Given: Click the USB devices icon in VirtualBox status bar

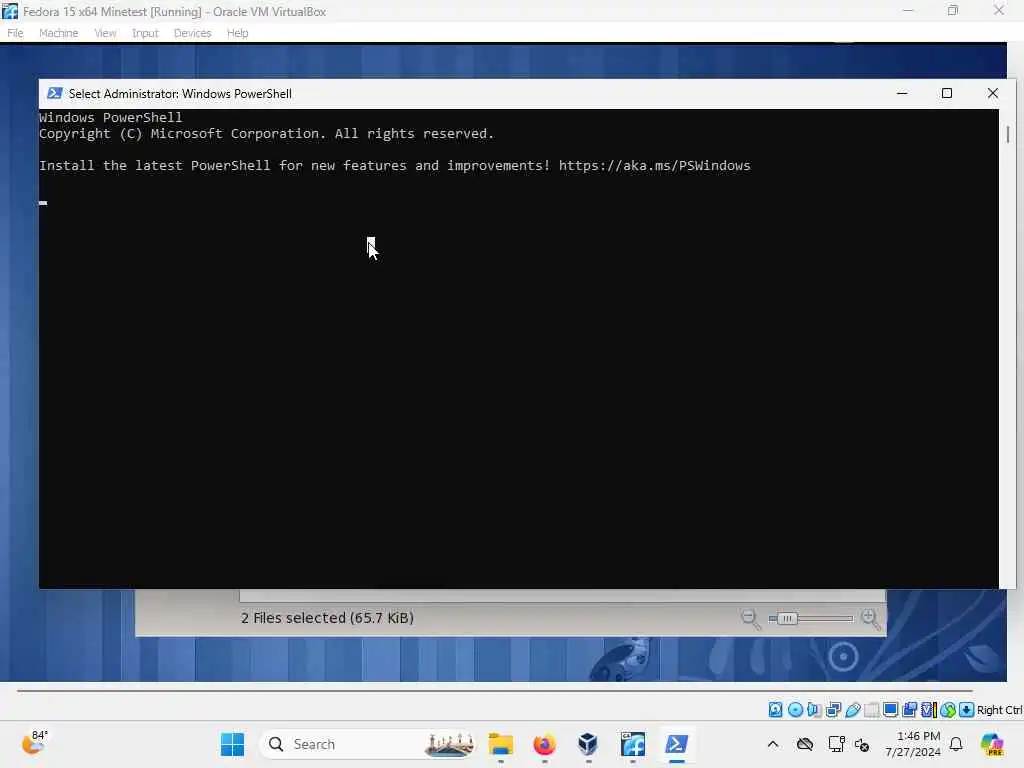Looking at the screenshot, I should (853, 710).
